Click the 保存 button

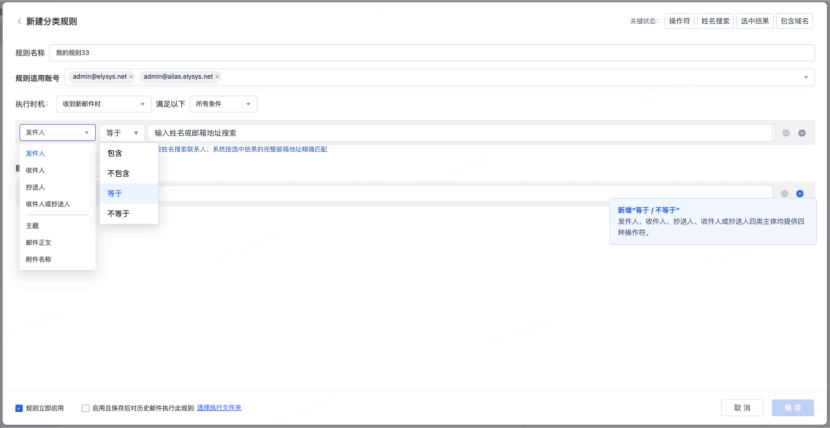tap(793, 408)
